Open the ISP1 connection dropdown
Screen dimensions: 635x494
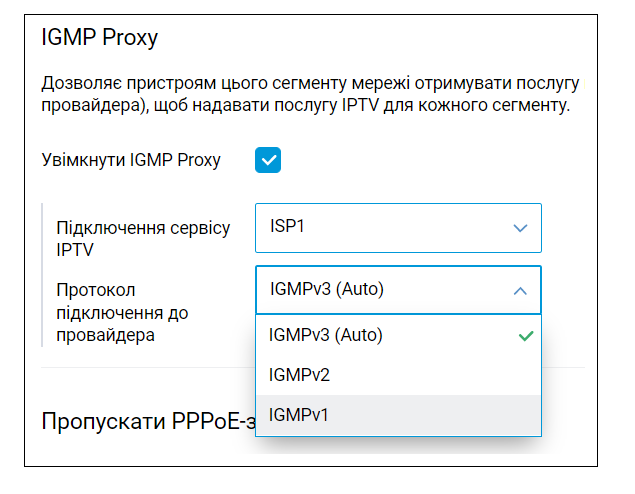(x=398, y=228)
